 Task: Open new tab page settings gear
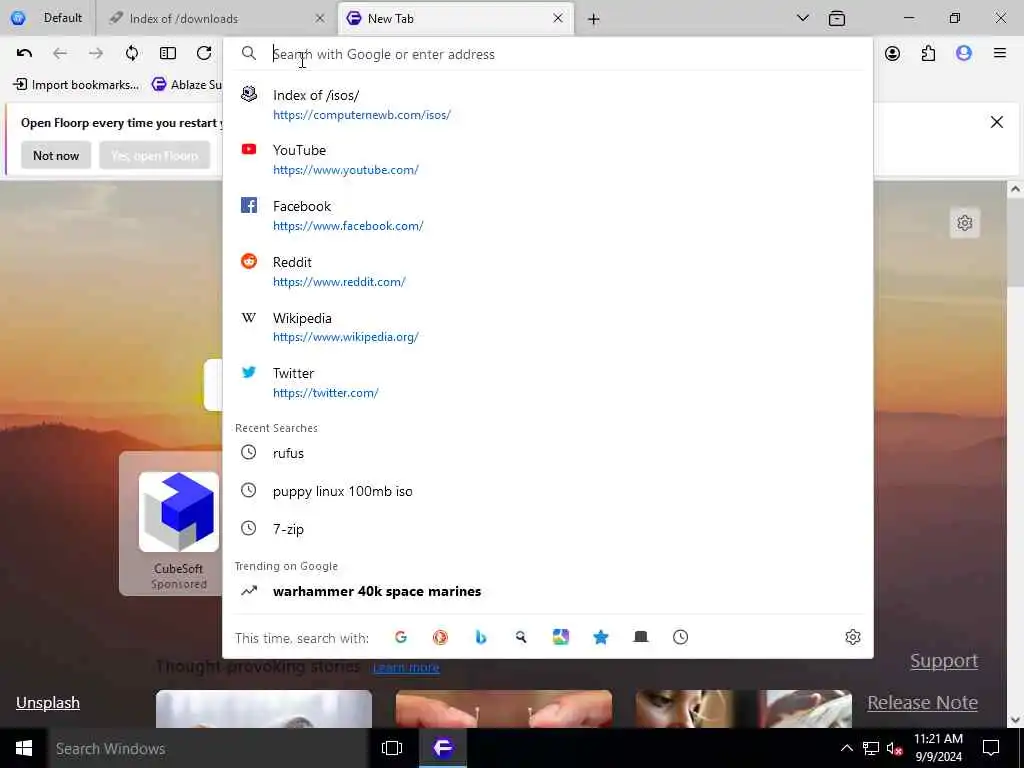[965, 223]
